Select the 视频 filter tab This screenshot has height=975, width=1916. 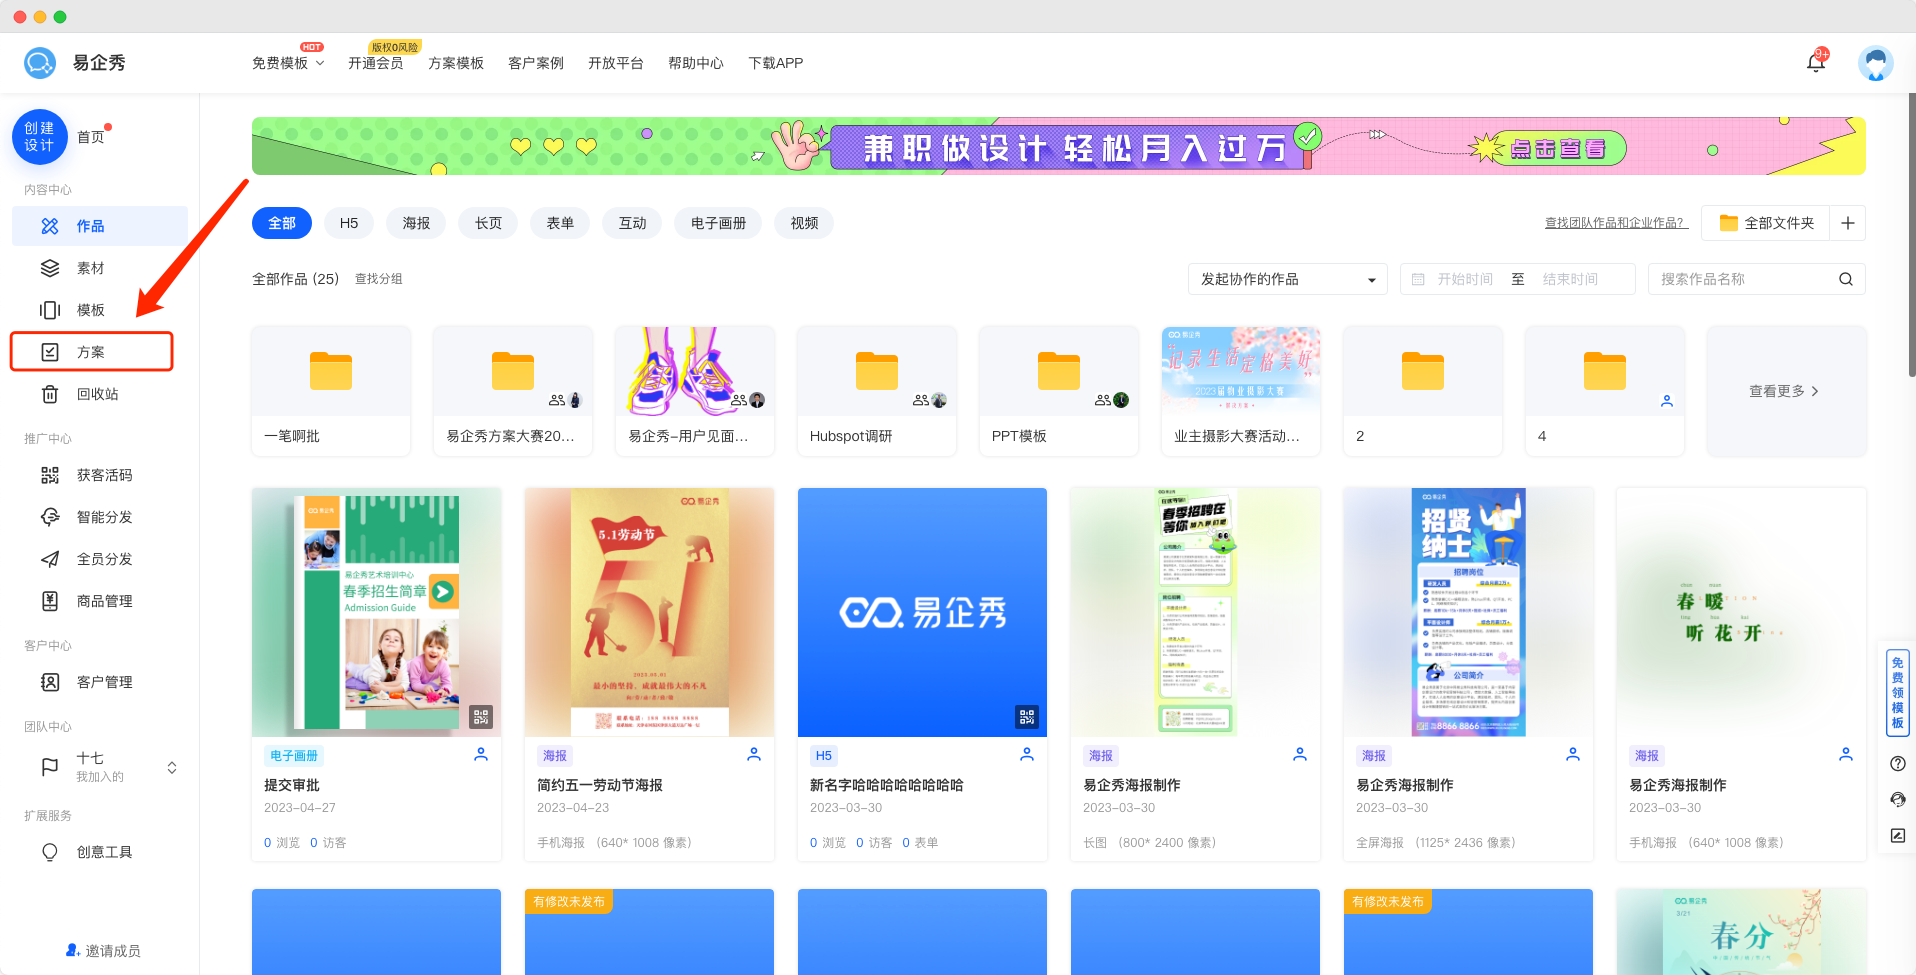(804, 223)
